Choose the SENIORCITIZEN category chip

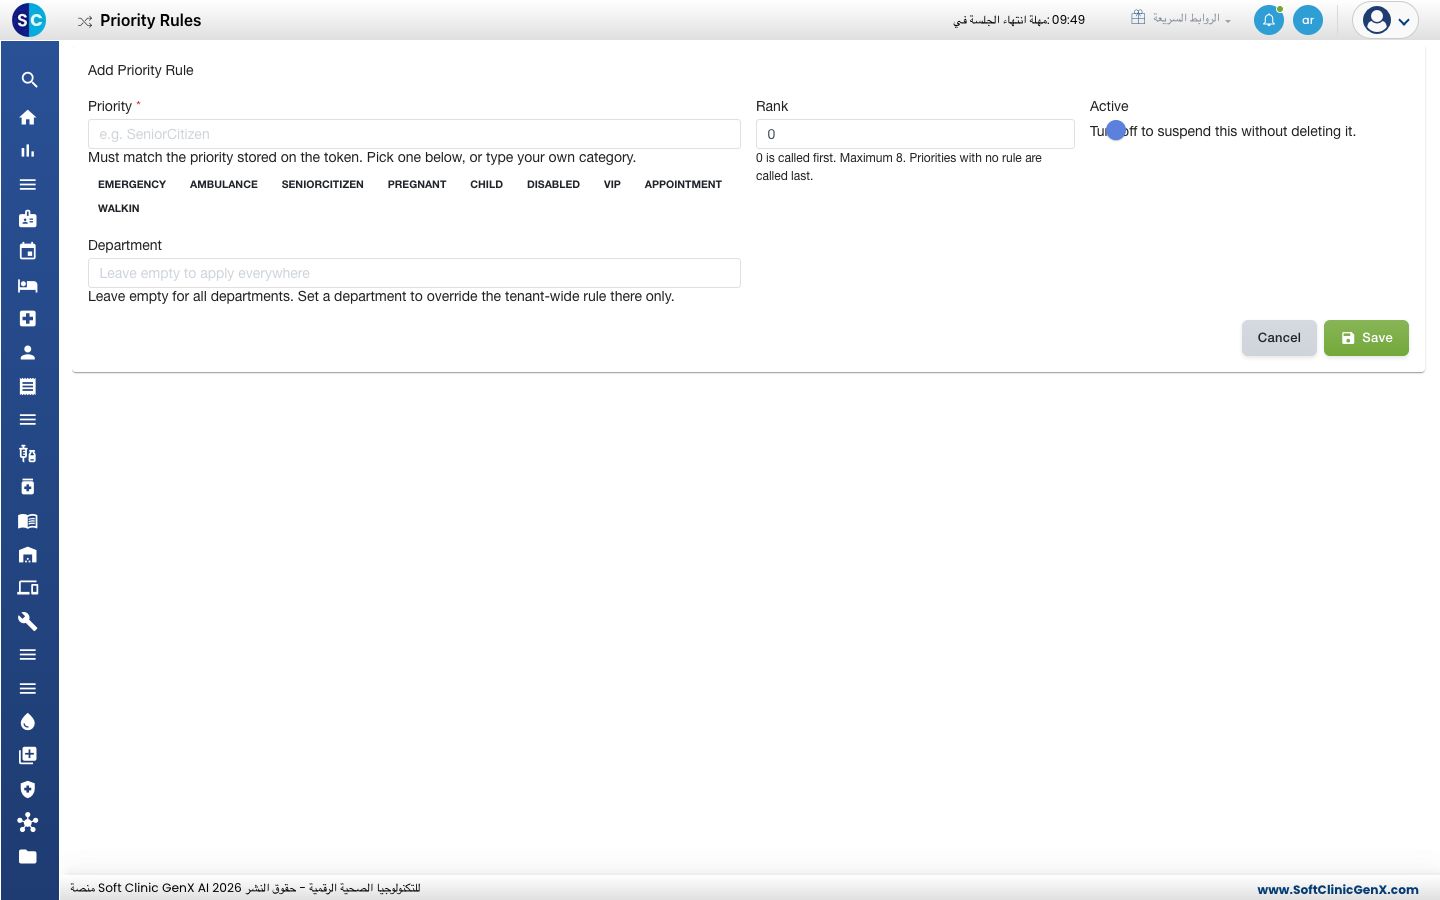323,185
